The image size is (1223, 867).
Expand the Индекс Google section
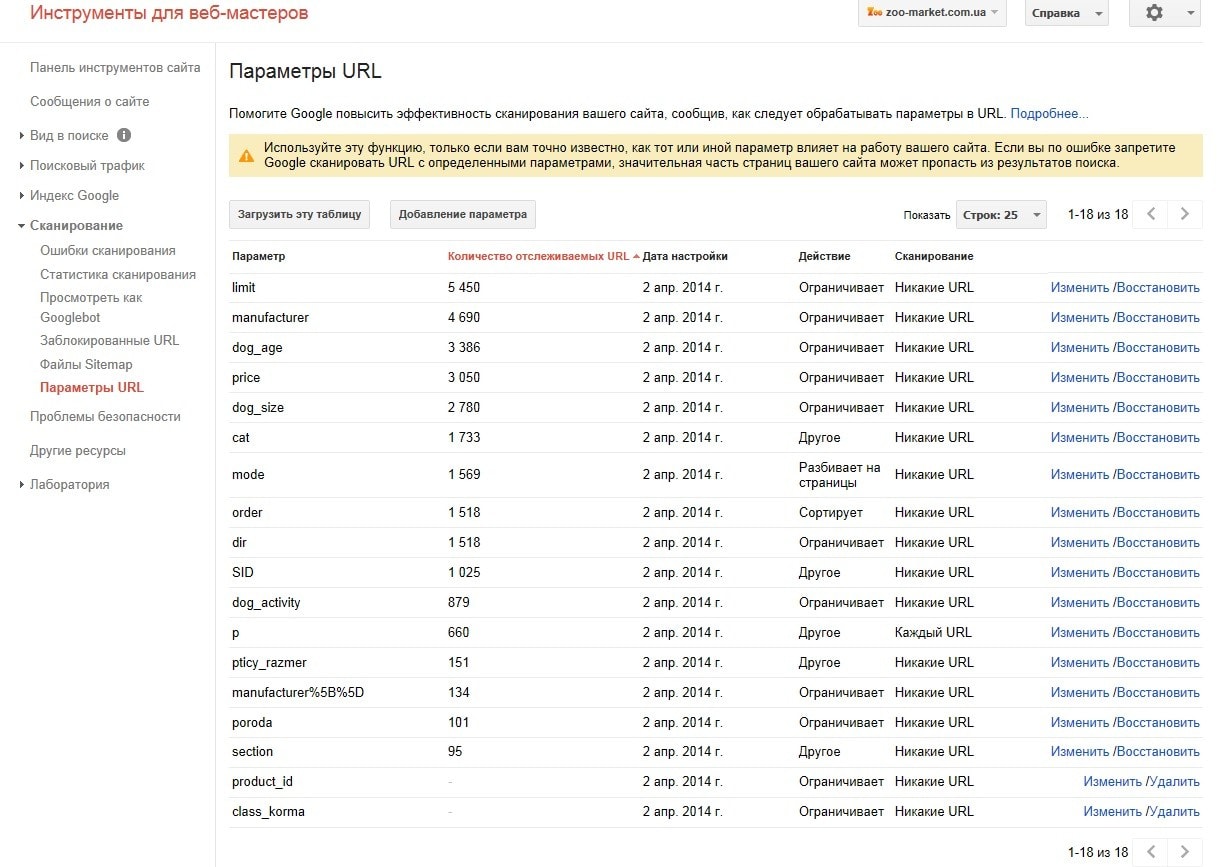(74, 196)
